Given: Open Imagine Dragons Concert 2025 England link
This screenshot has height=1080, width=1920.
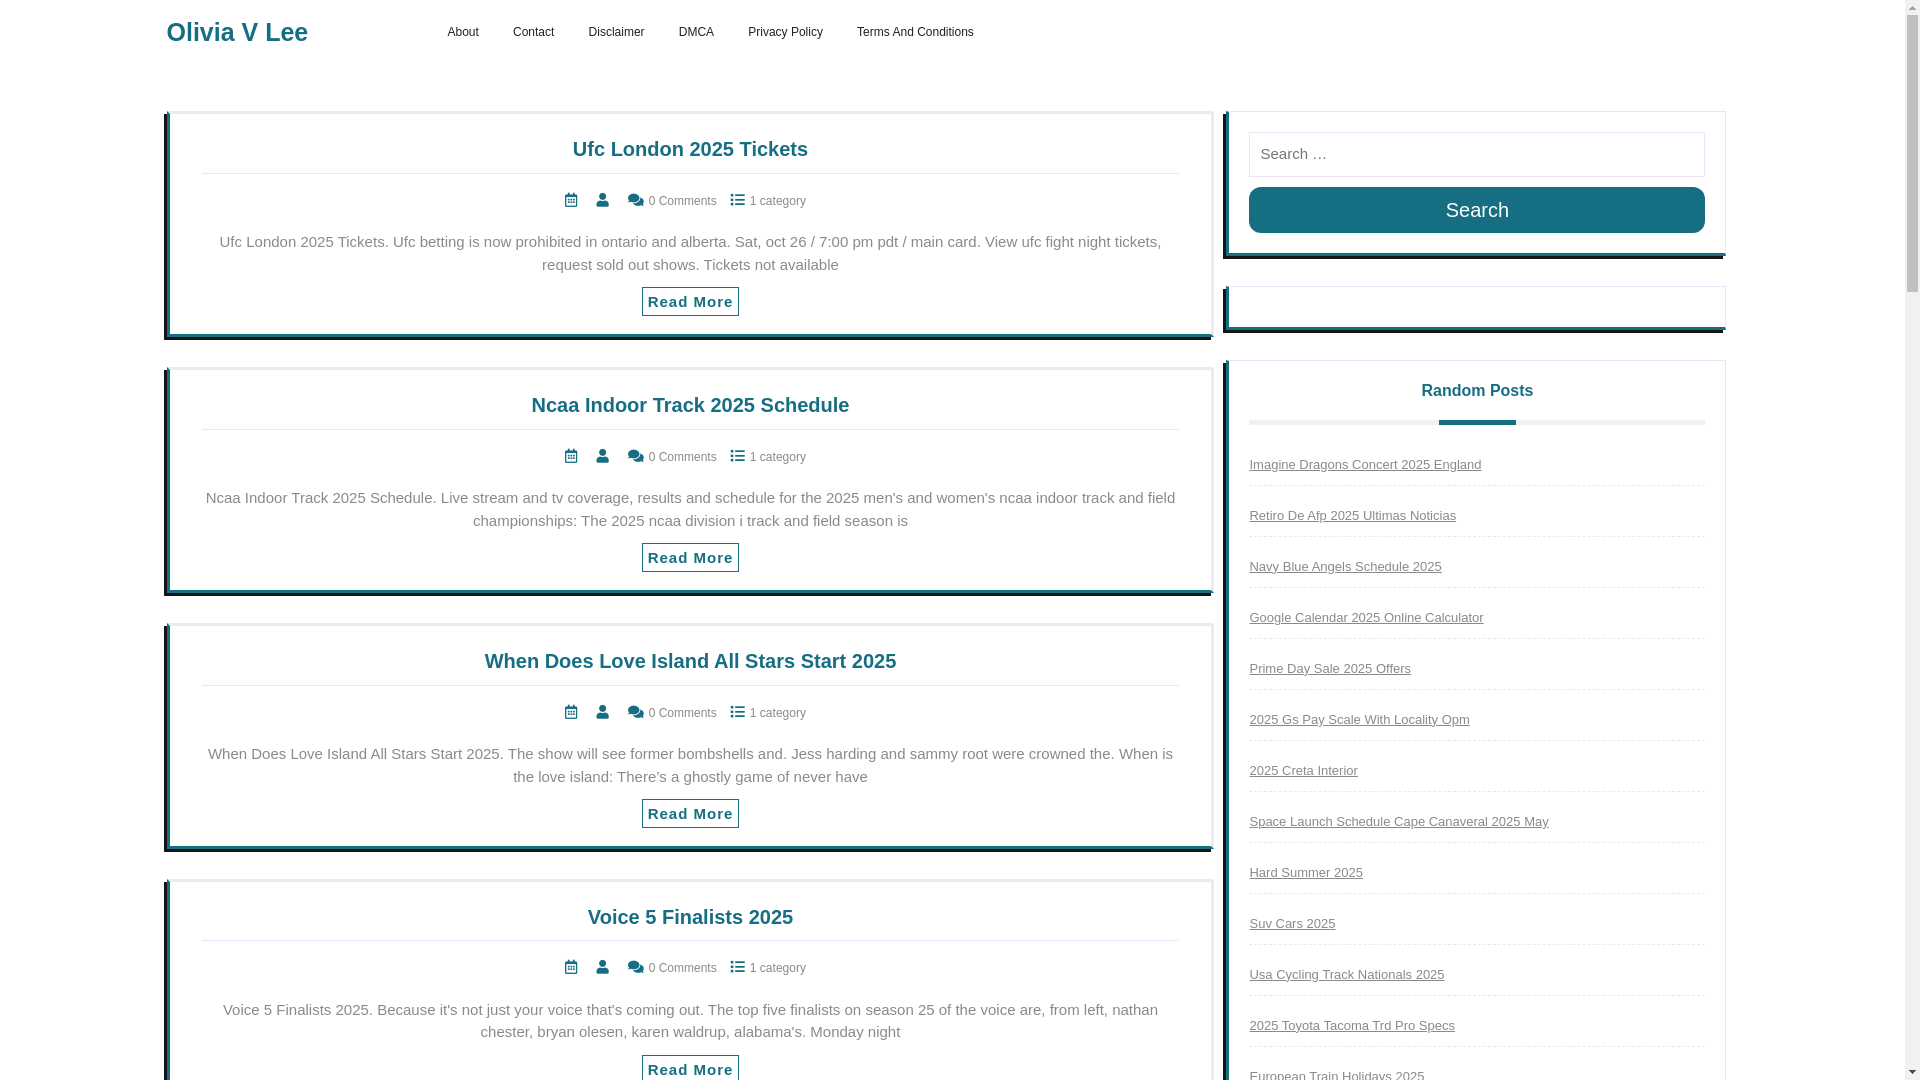Looking at the screenshot, I should point(1365,464).
